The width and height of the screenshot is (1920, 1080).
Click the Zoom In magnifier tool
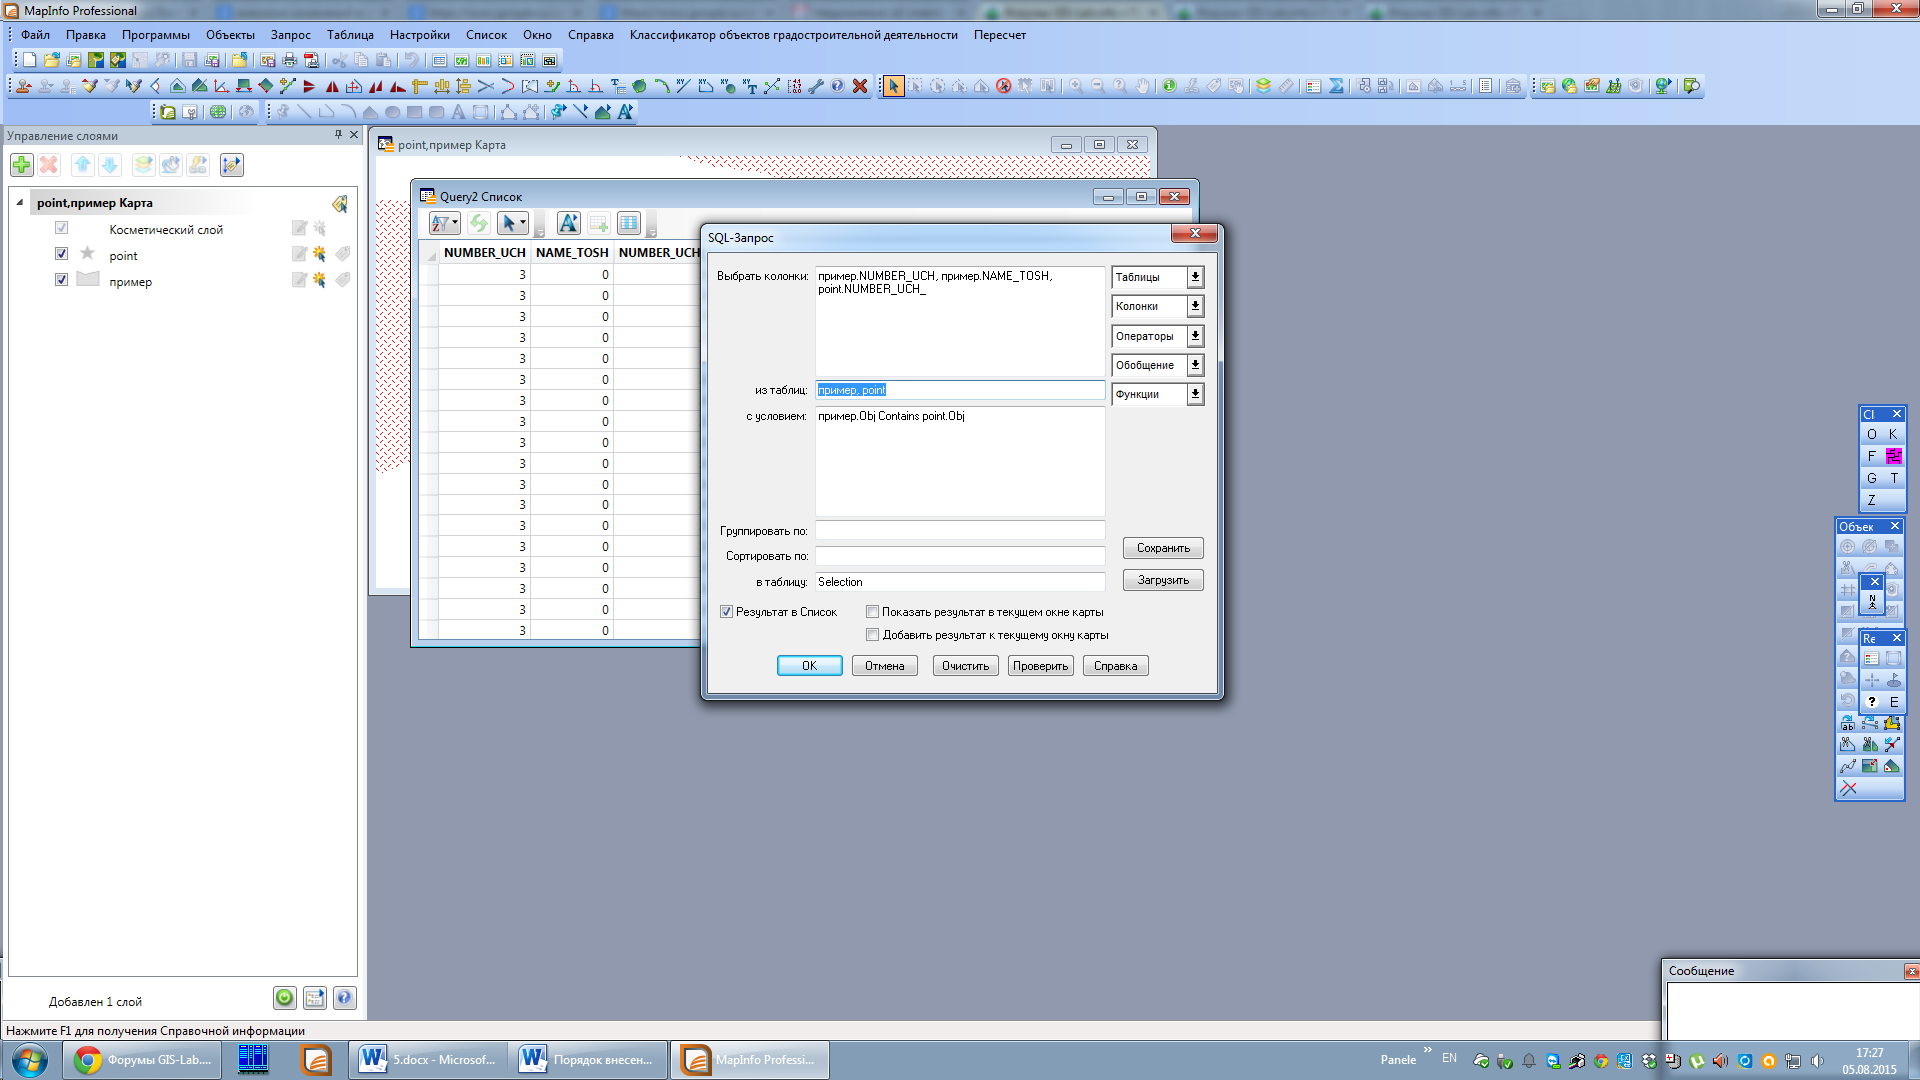pos(1076,86)
